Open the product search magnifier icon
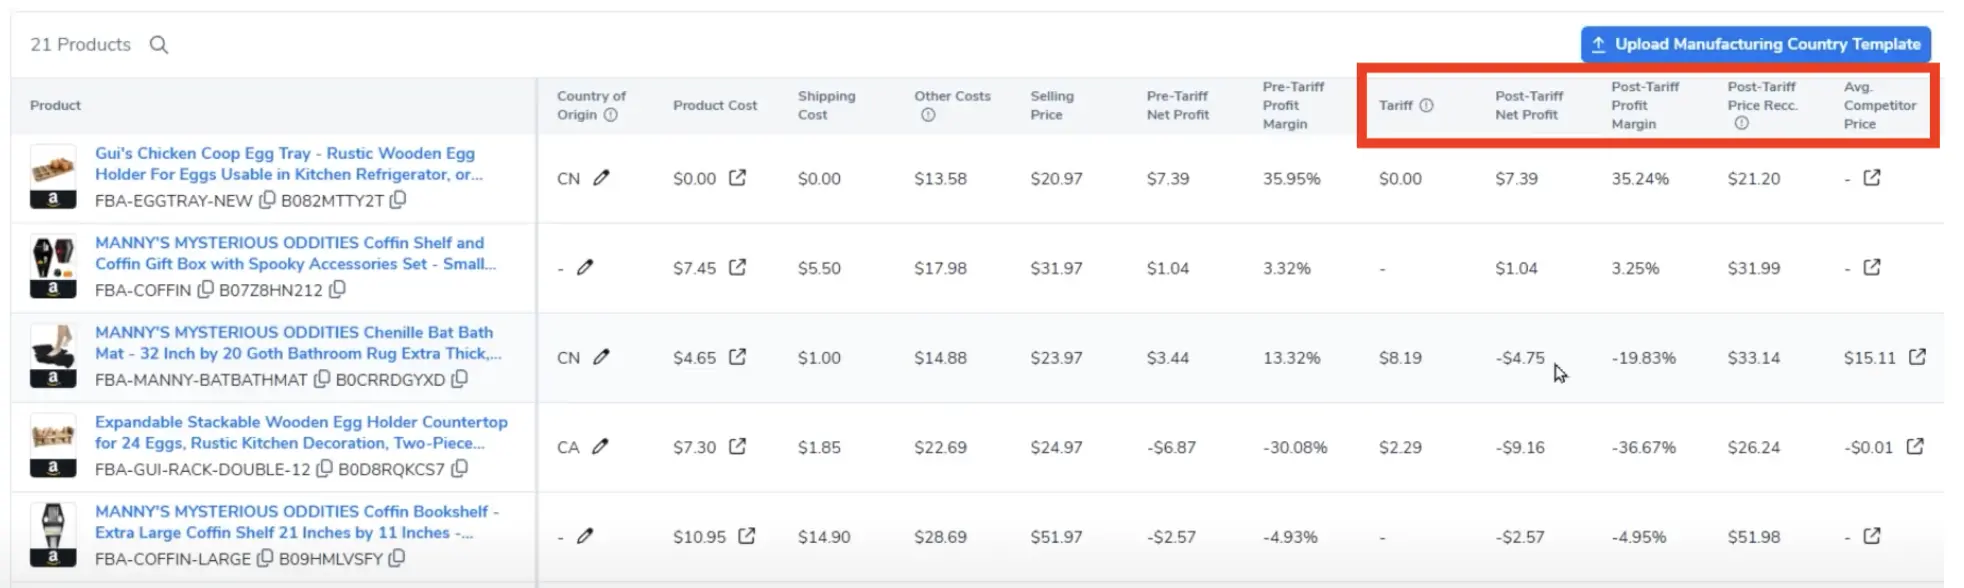 (x=159, y=45)
